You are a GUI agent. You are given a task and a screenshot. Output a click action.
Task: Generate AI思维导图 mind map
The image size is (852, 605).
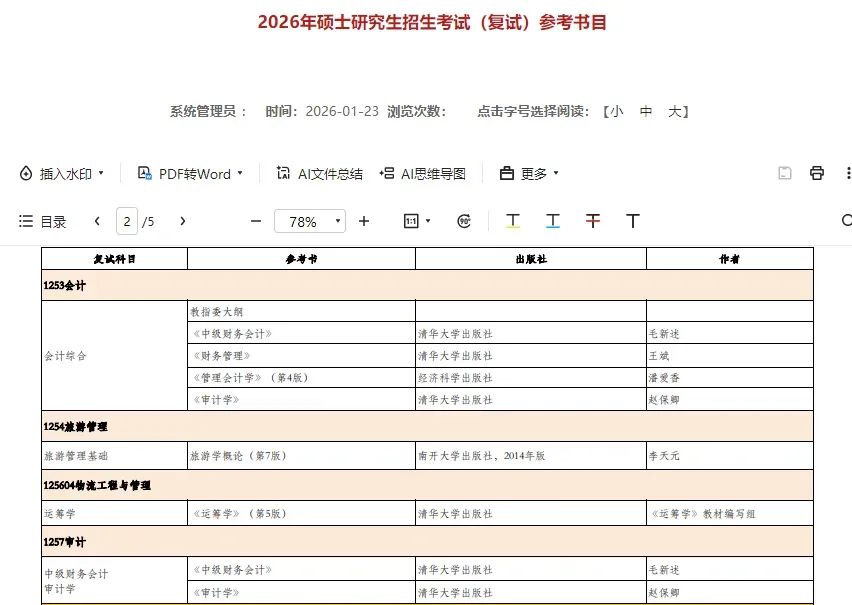(423, 174)
